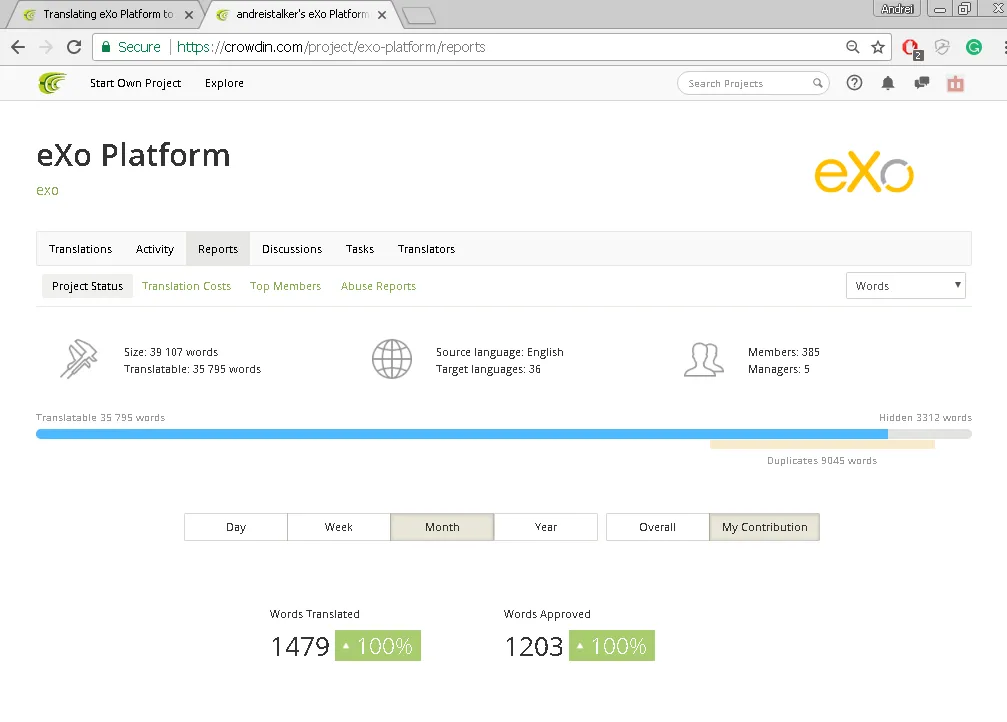Click the exo owner link

coord(48,190)
